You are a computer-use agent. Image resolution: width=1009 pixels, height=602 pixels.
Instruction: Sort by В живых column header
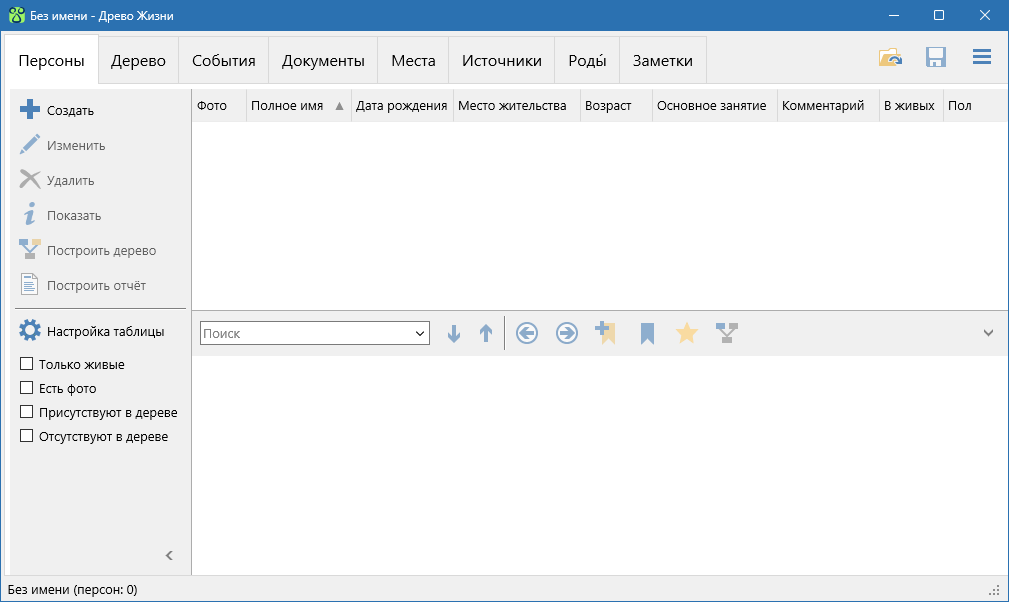(x=911, y=105)
